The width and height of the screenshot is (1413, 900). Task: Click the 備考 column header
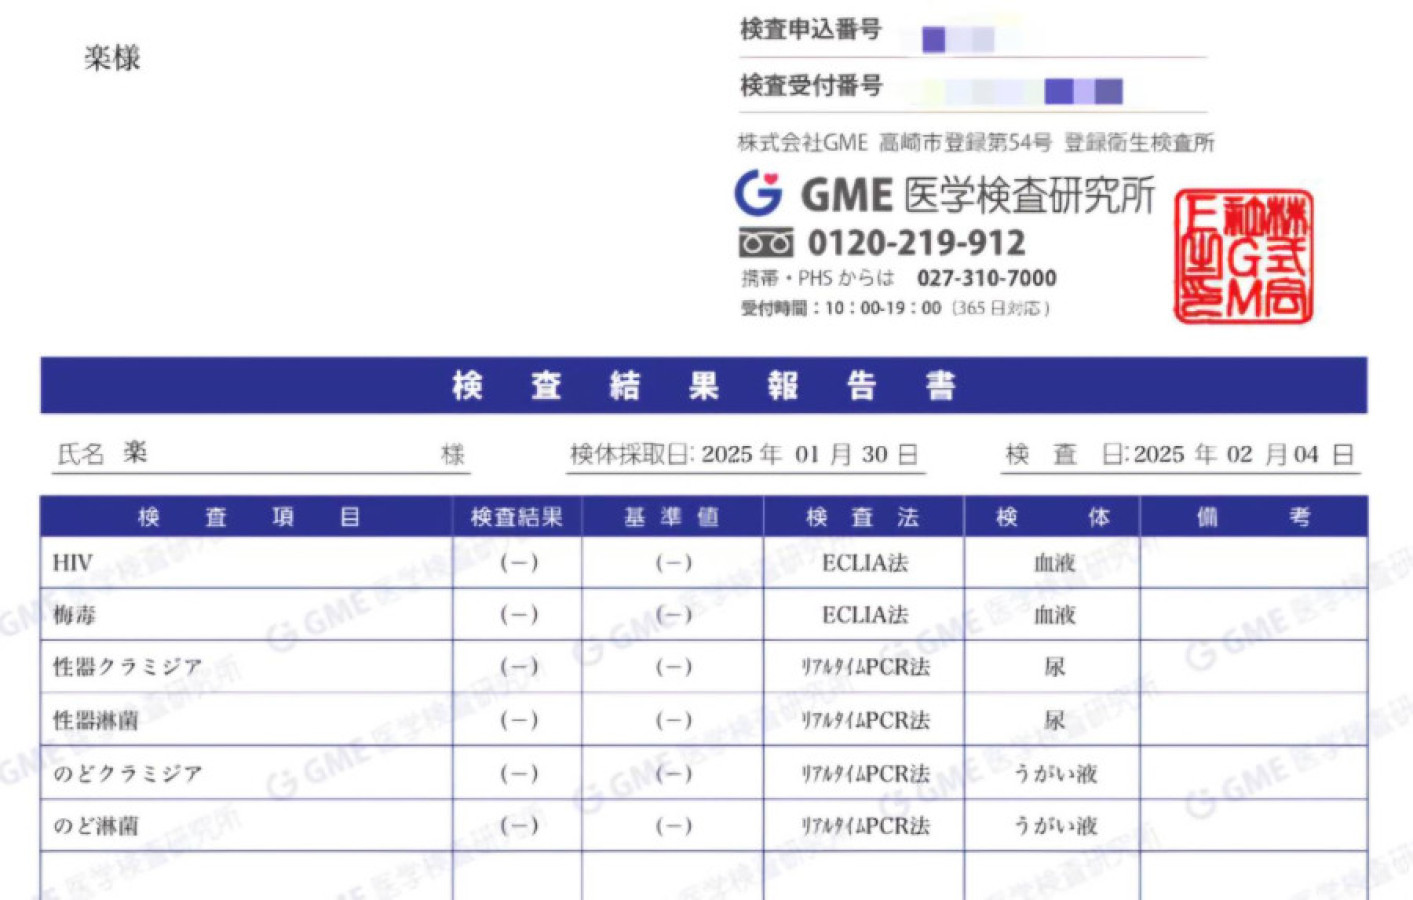tap(1253, 517)
